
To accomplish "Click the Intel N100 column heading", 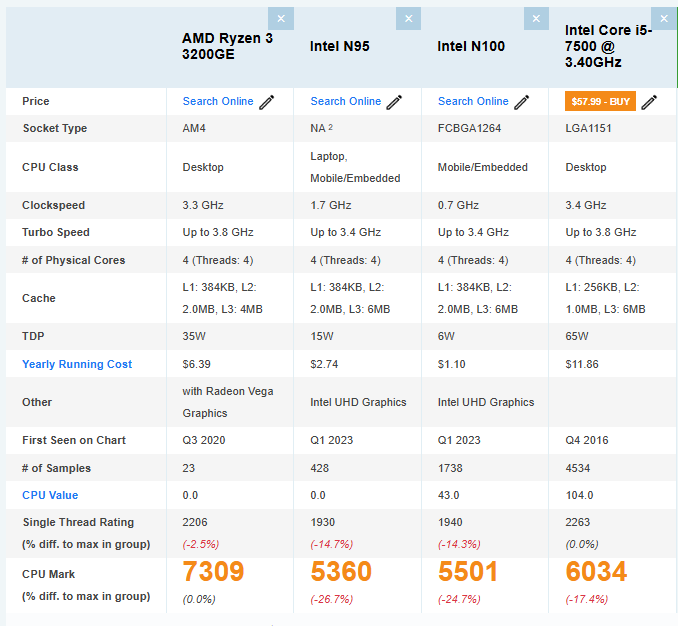I will tap(471, 46).
